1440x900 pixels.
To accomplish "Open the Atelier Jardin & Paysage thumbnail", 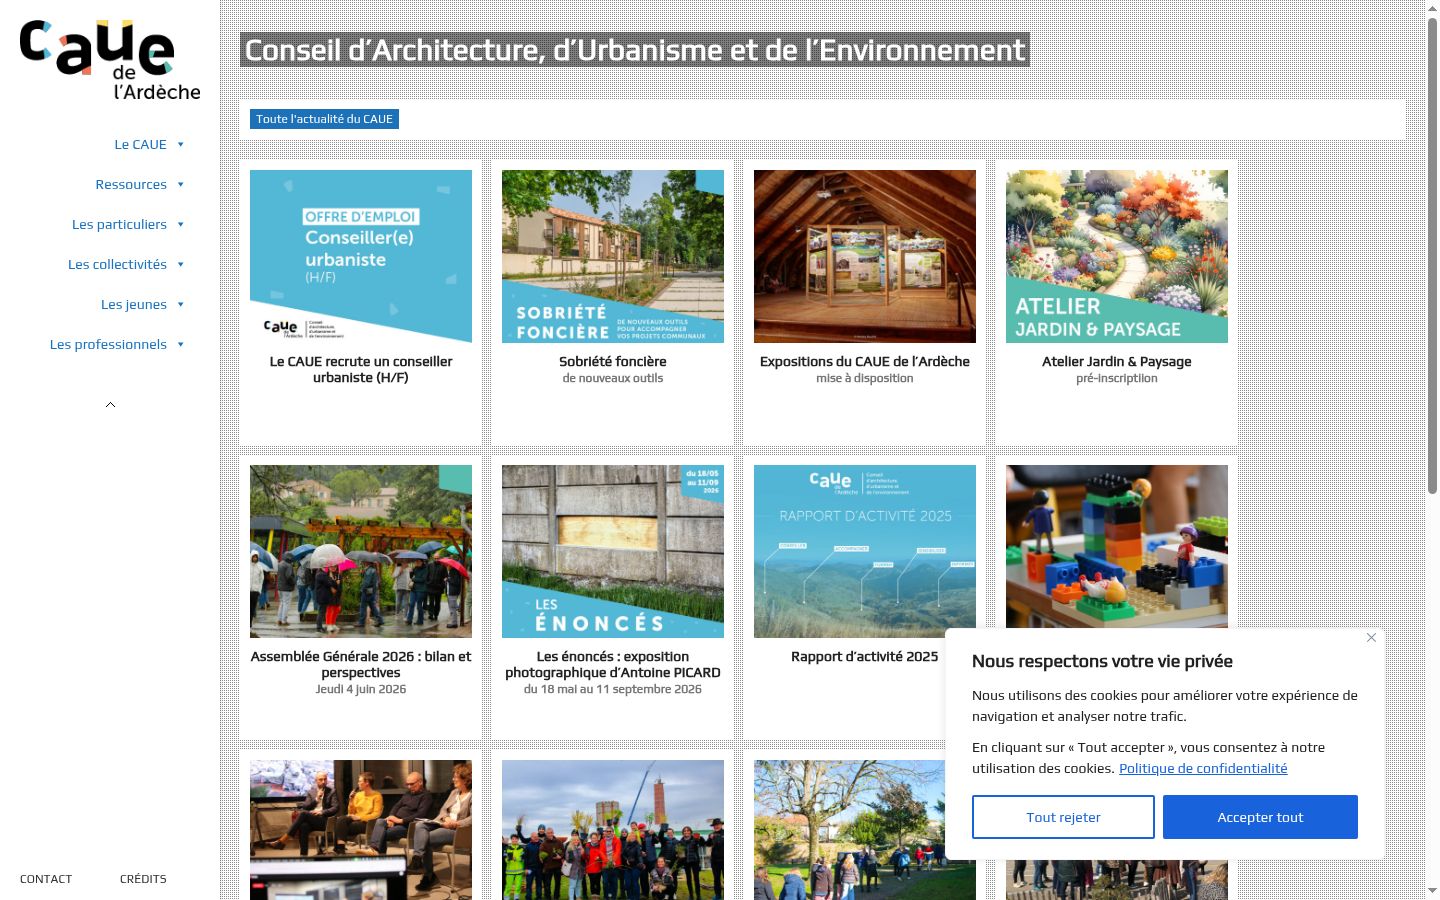I will click(1117, 256).
